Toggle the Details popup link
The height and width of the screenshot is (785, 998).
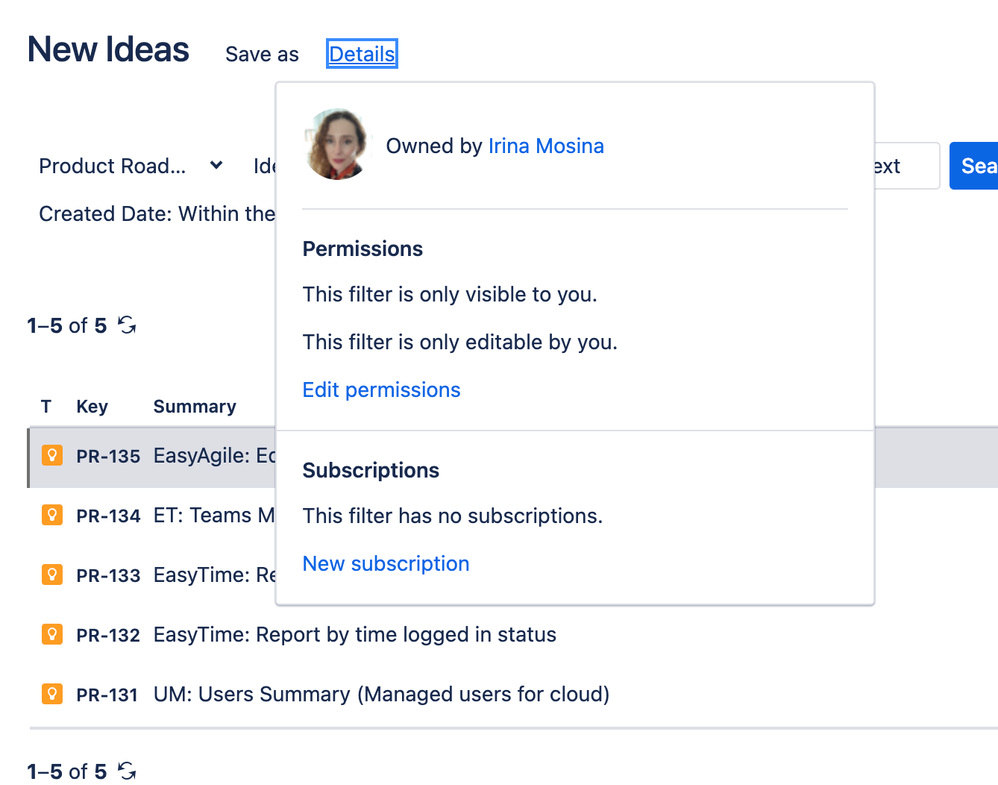(362, 54)
